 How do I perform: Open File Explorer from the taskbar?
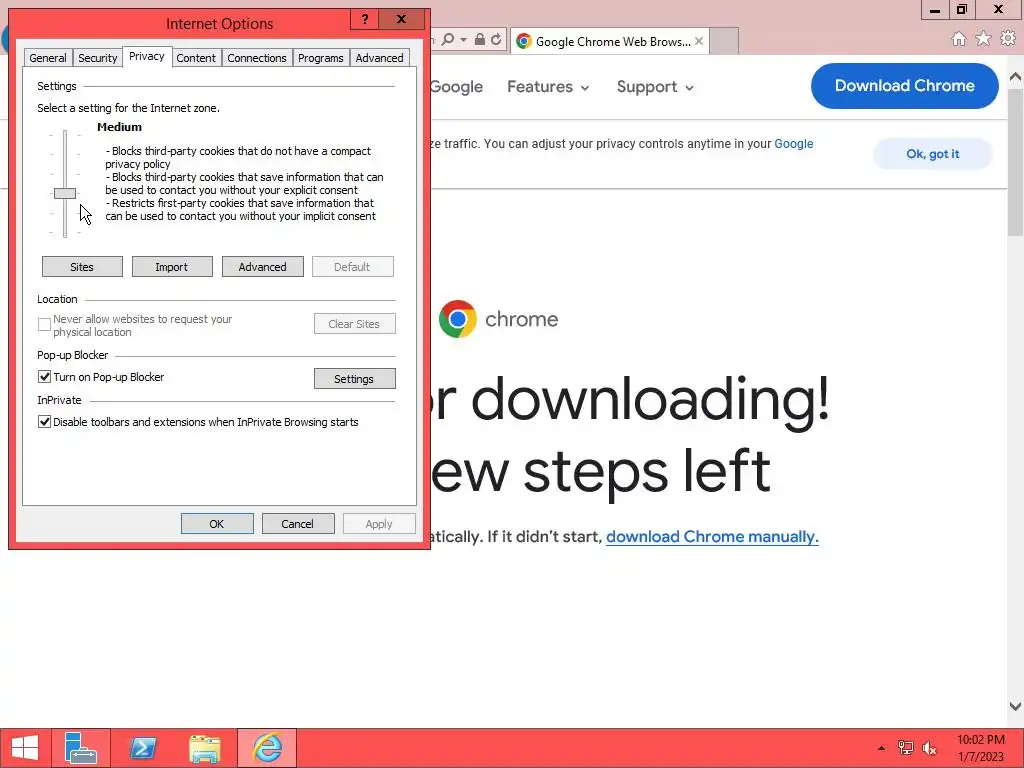coord(204,748)
